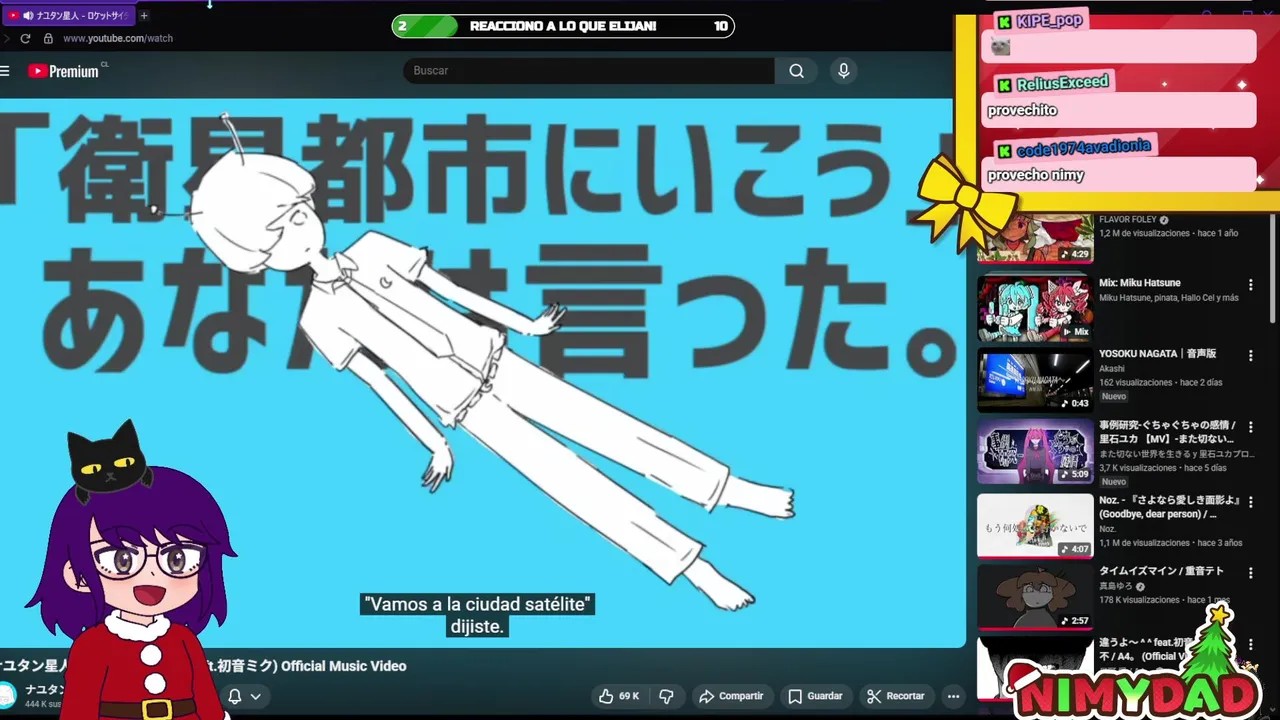Toggle the notification bell for the channel

234,696
